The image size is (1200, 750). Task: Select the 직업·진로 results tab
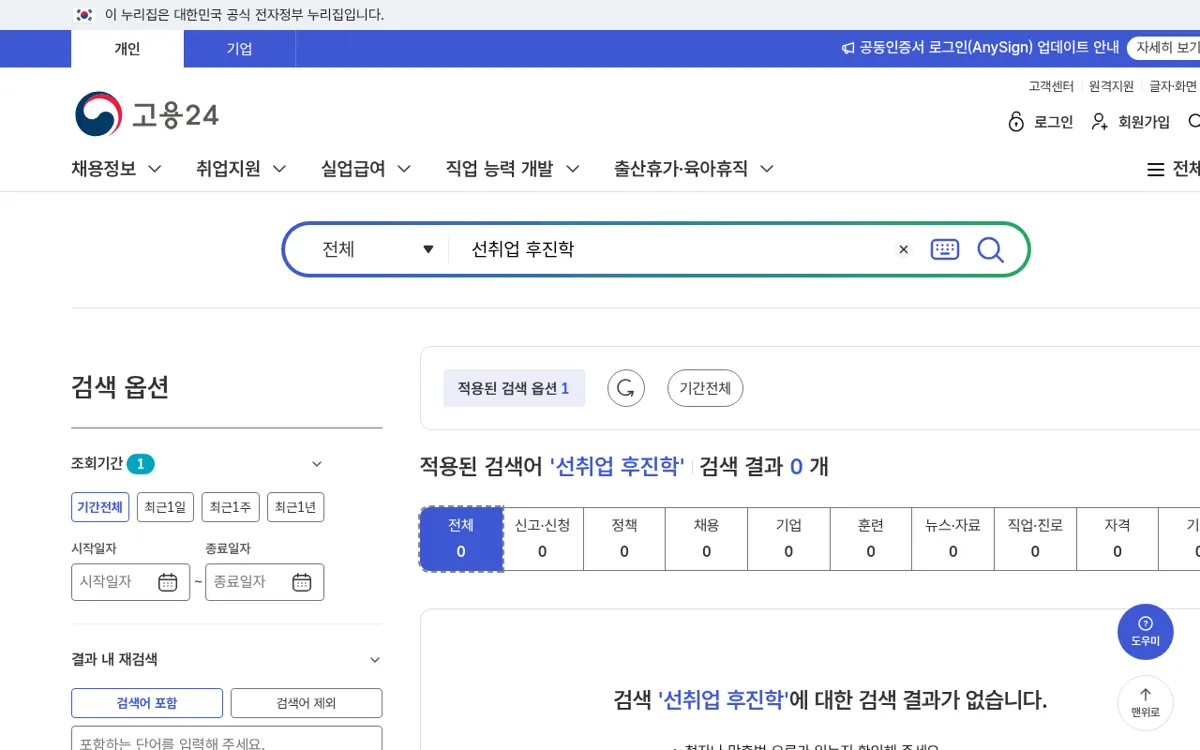click(1035, 539)
